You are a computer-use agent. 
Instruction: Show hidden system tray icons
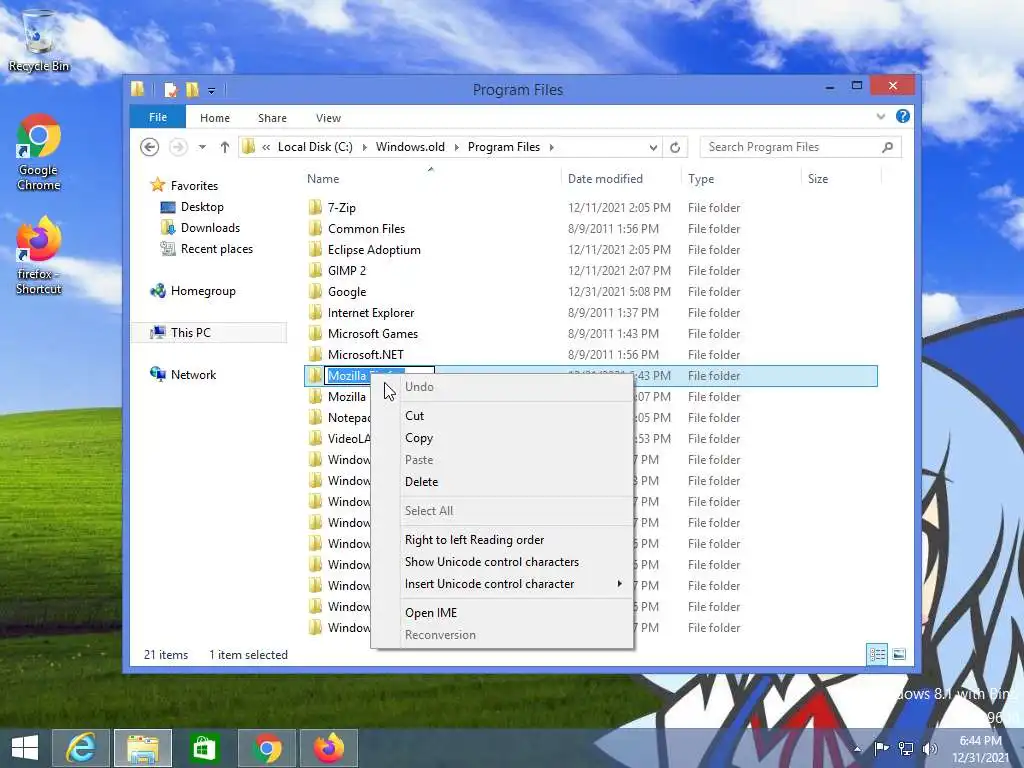point(857,749)
